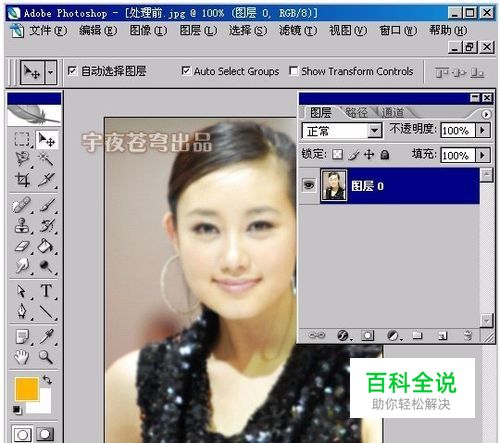The width and height of the screenshot is (500, 443).
Task: Create new fill or adjustment layer
Action: coord(393,335)
